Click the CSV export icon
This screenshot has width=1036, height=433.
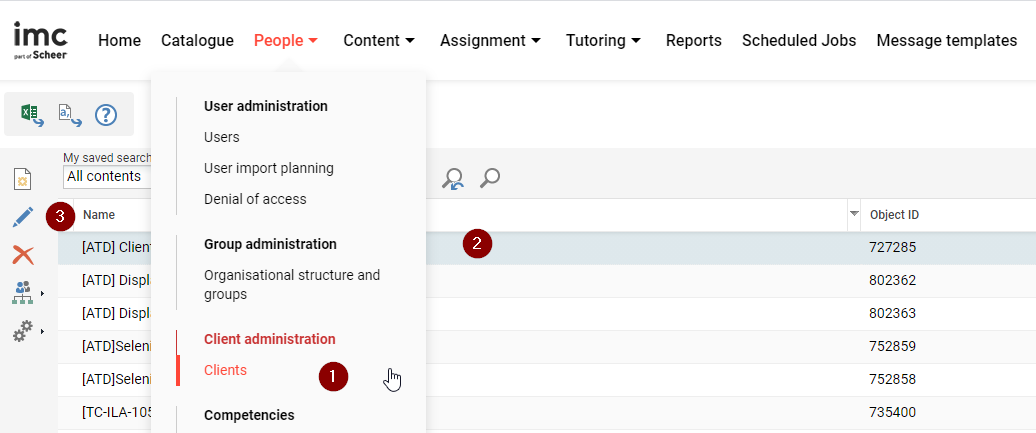coord(69,115)
